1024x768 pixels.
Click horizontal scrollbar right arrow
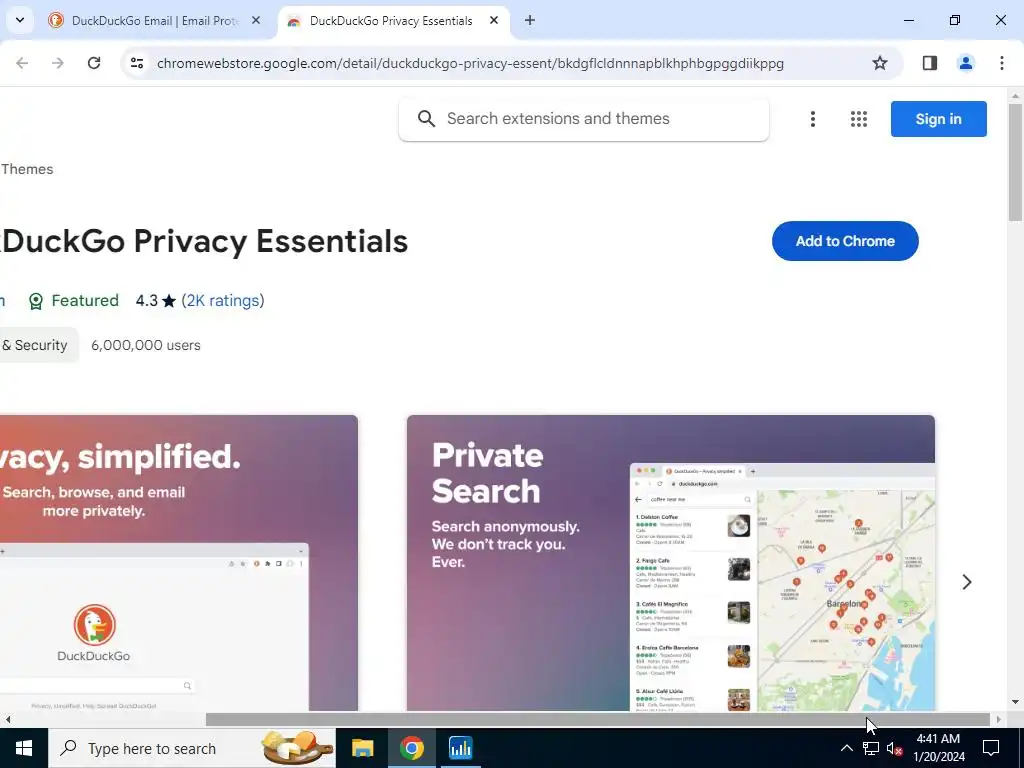(x=999, y=720)
